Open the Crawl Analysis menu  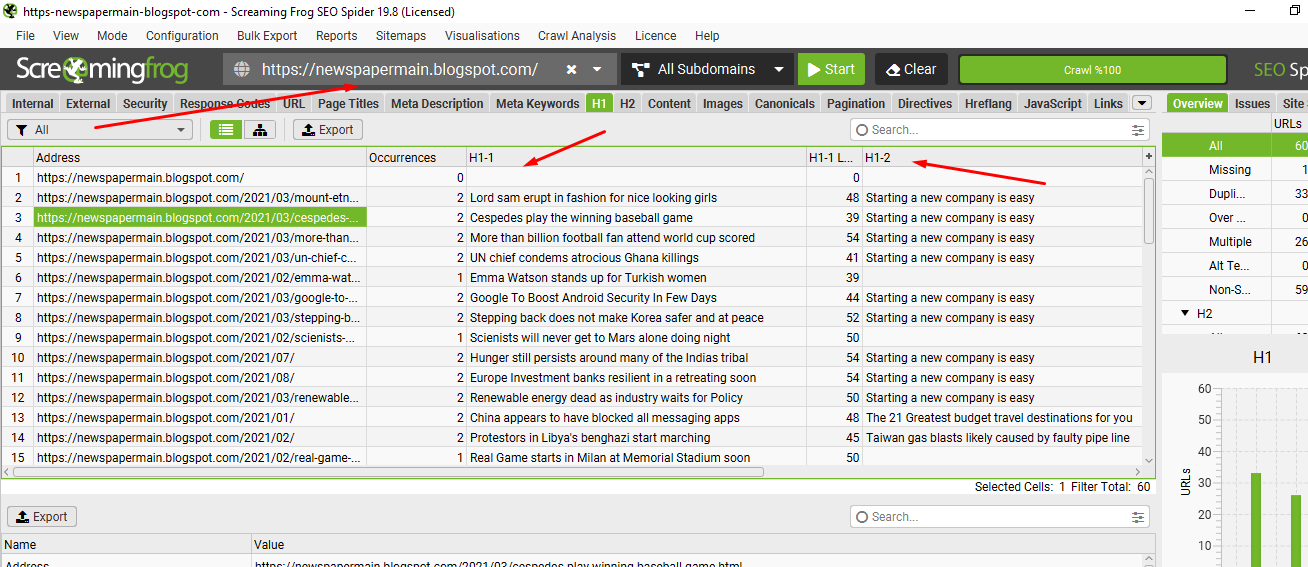(577, 36)
